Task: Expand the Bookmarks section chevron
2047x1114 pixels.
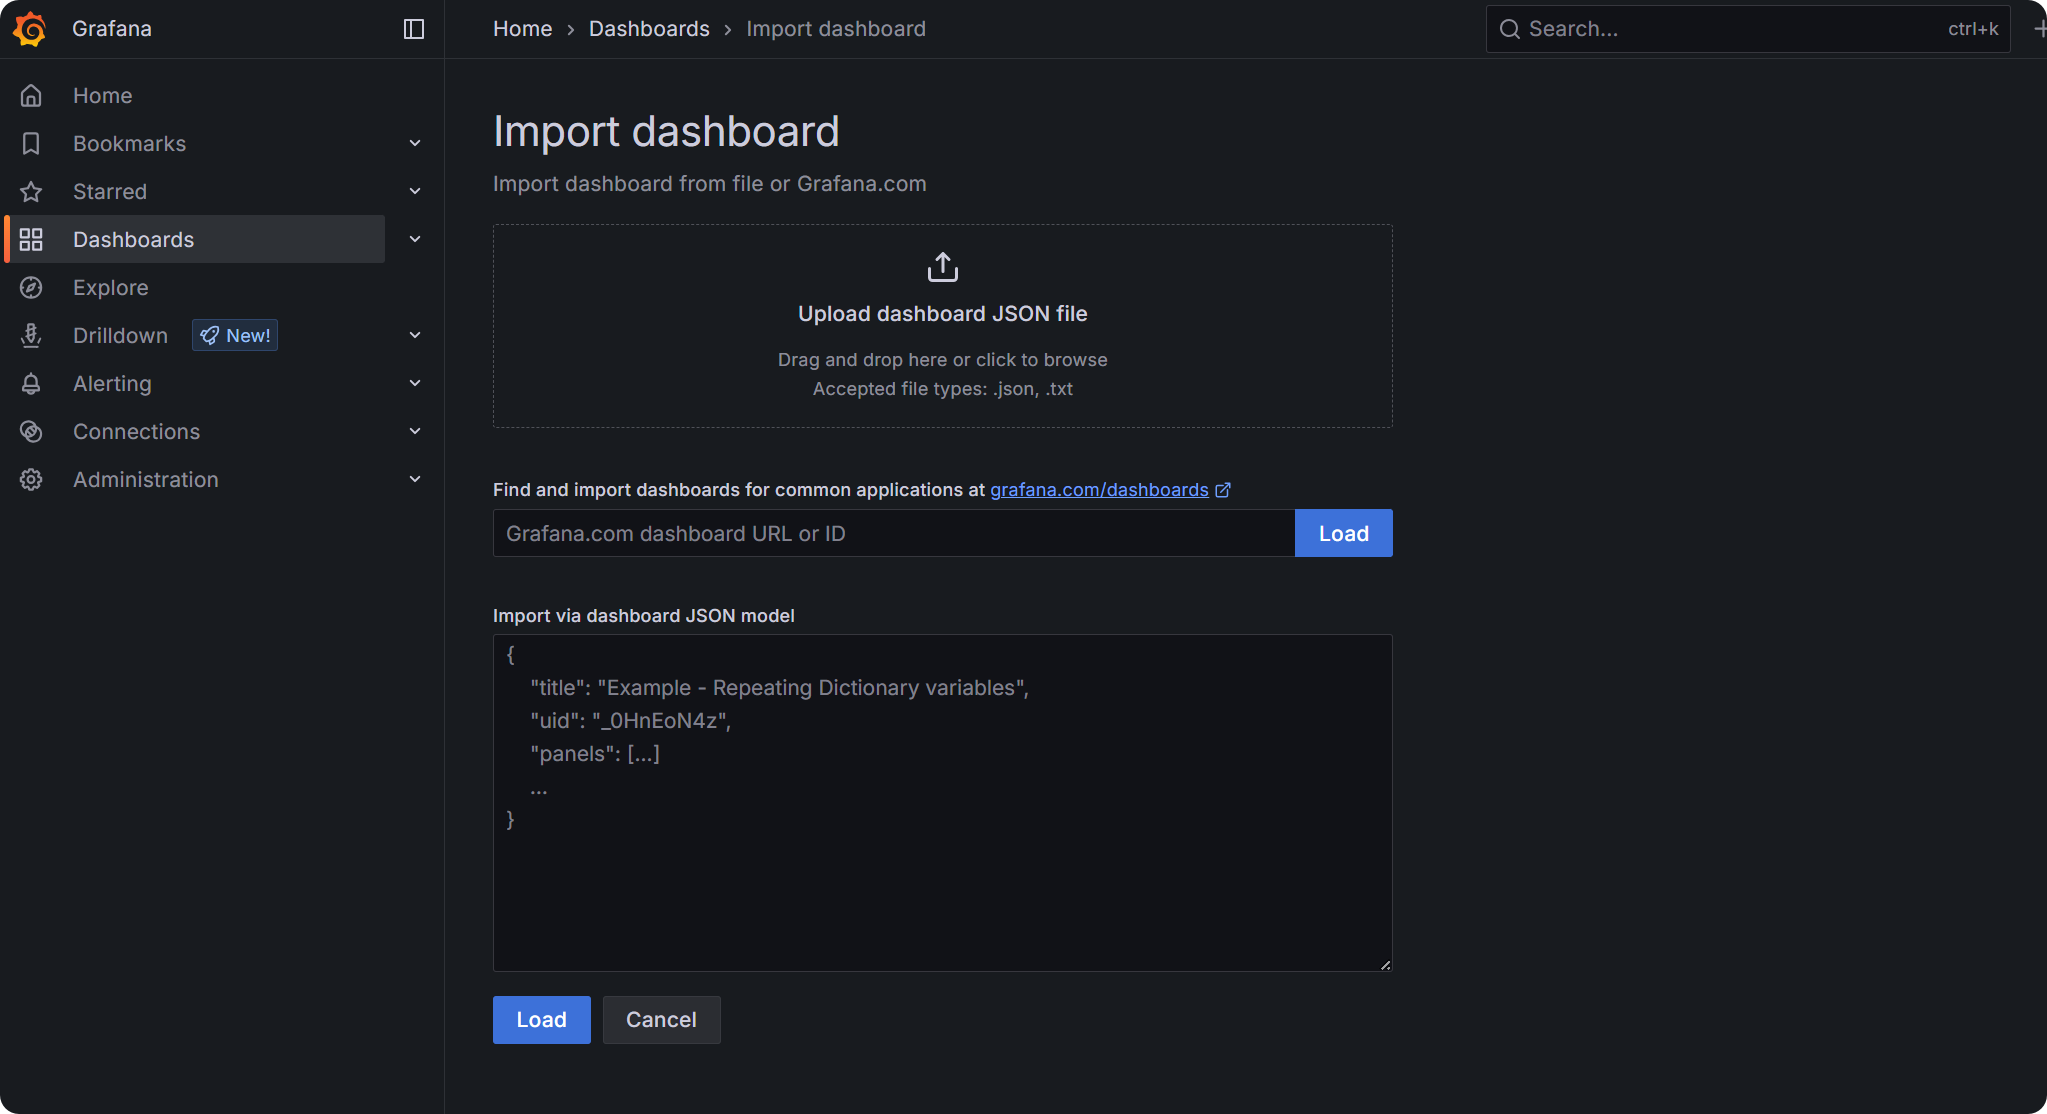Action: (415, 144)
